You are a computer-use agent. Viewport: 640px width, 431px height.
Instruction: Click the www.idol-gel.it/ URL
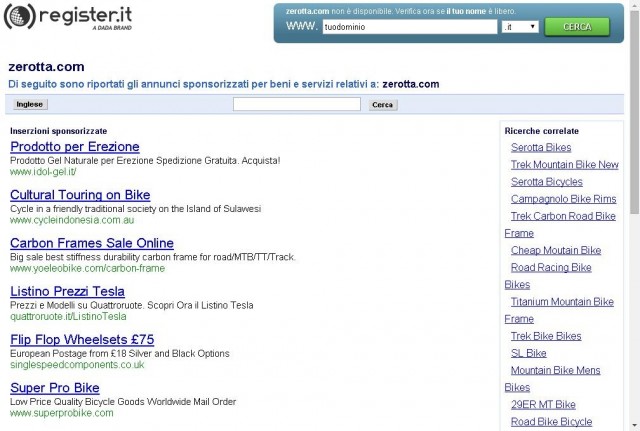pos(43,172)
